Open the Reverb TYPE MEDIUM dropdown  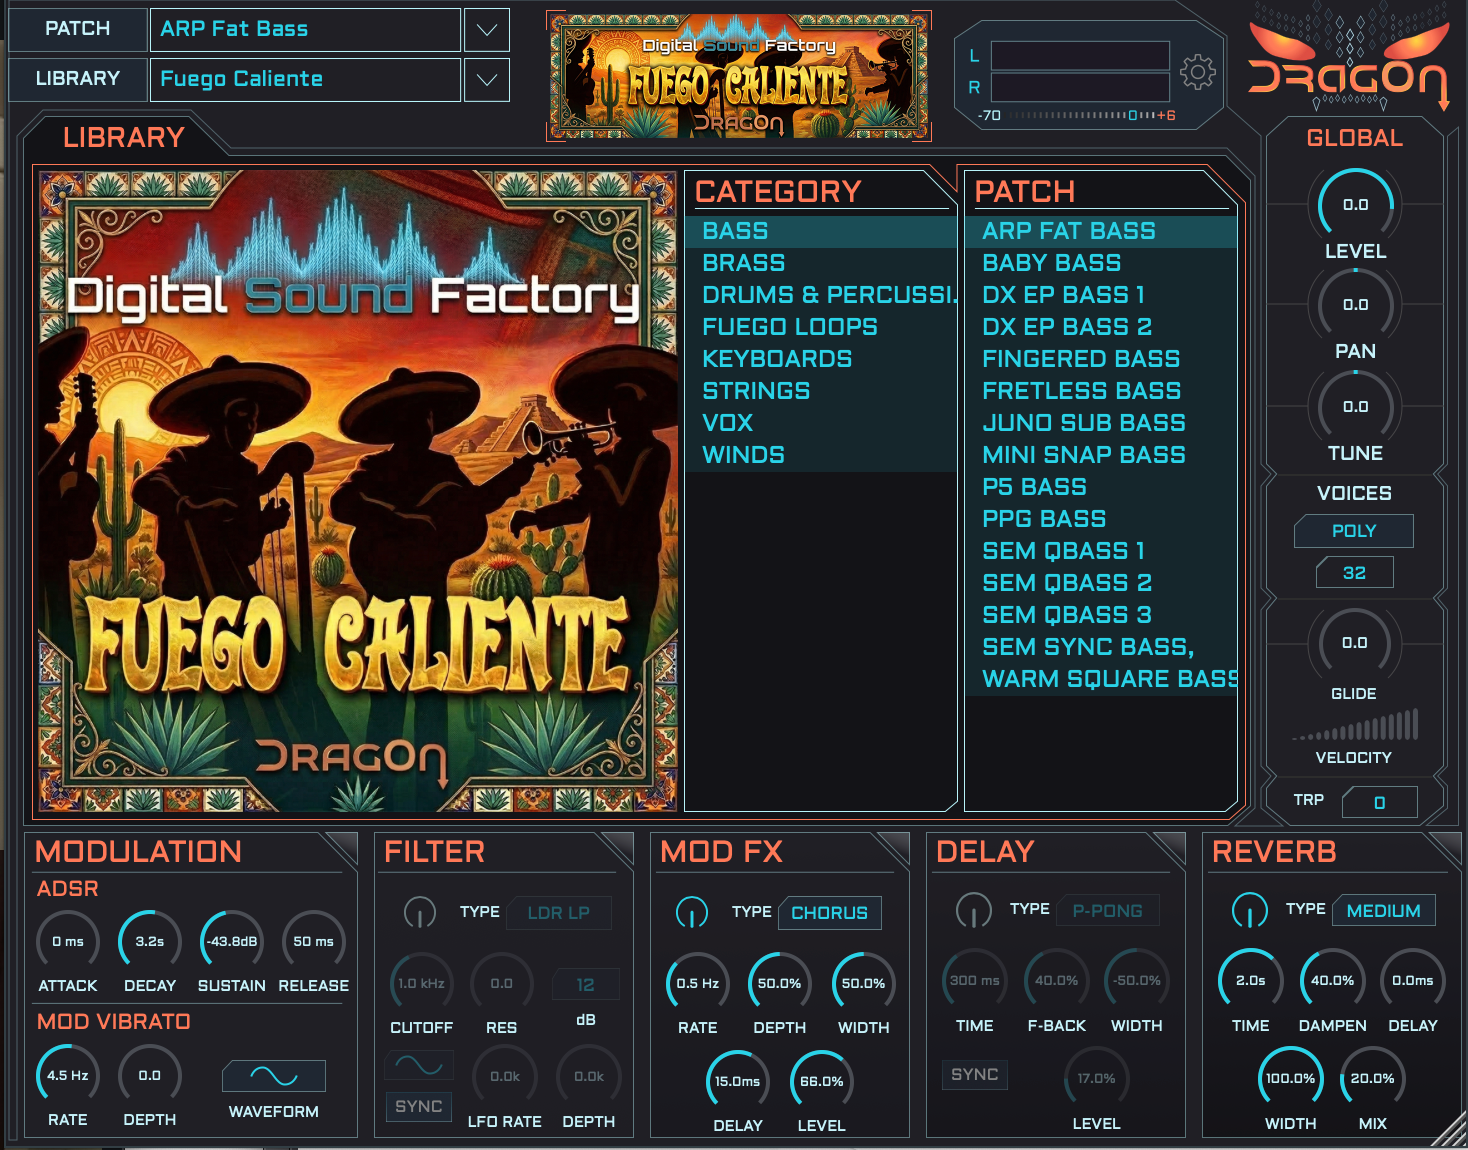(1384, 911)
